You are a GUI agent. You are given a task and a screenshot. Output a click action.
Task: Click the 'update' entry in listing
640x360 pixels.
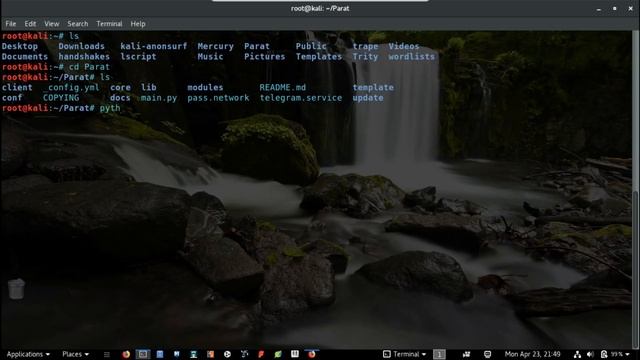coord(368,98)
